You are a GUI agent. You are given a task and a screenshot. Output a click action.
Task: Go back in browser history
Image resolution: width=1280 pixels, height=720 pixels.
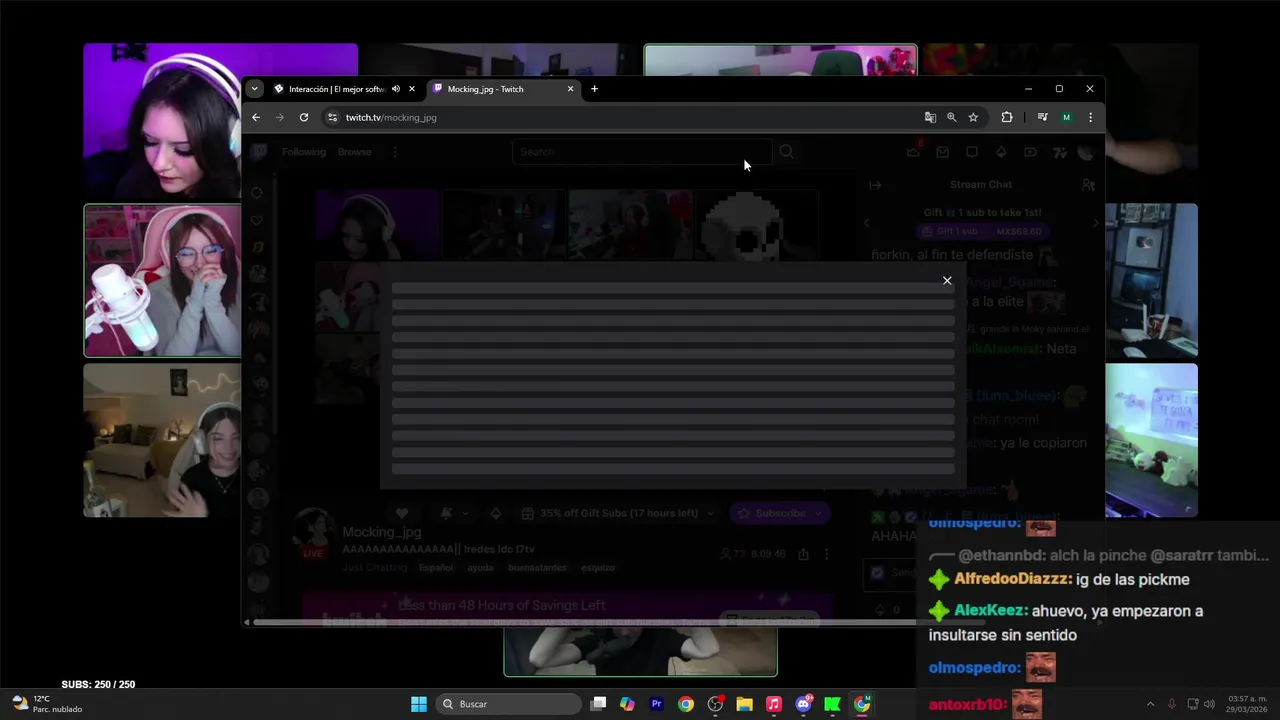pyautogui.click(x=256, y=117)
